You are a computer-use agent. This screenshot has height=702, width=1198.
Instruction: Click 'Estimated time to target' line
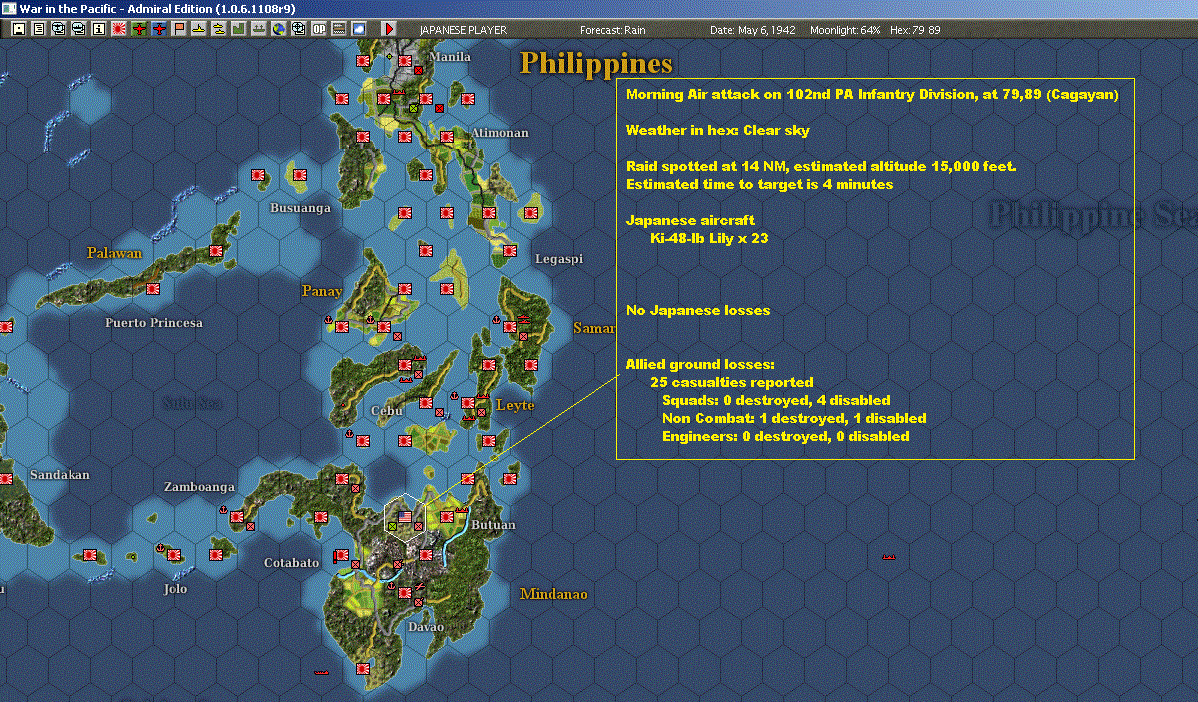click(759, 184)
